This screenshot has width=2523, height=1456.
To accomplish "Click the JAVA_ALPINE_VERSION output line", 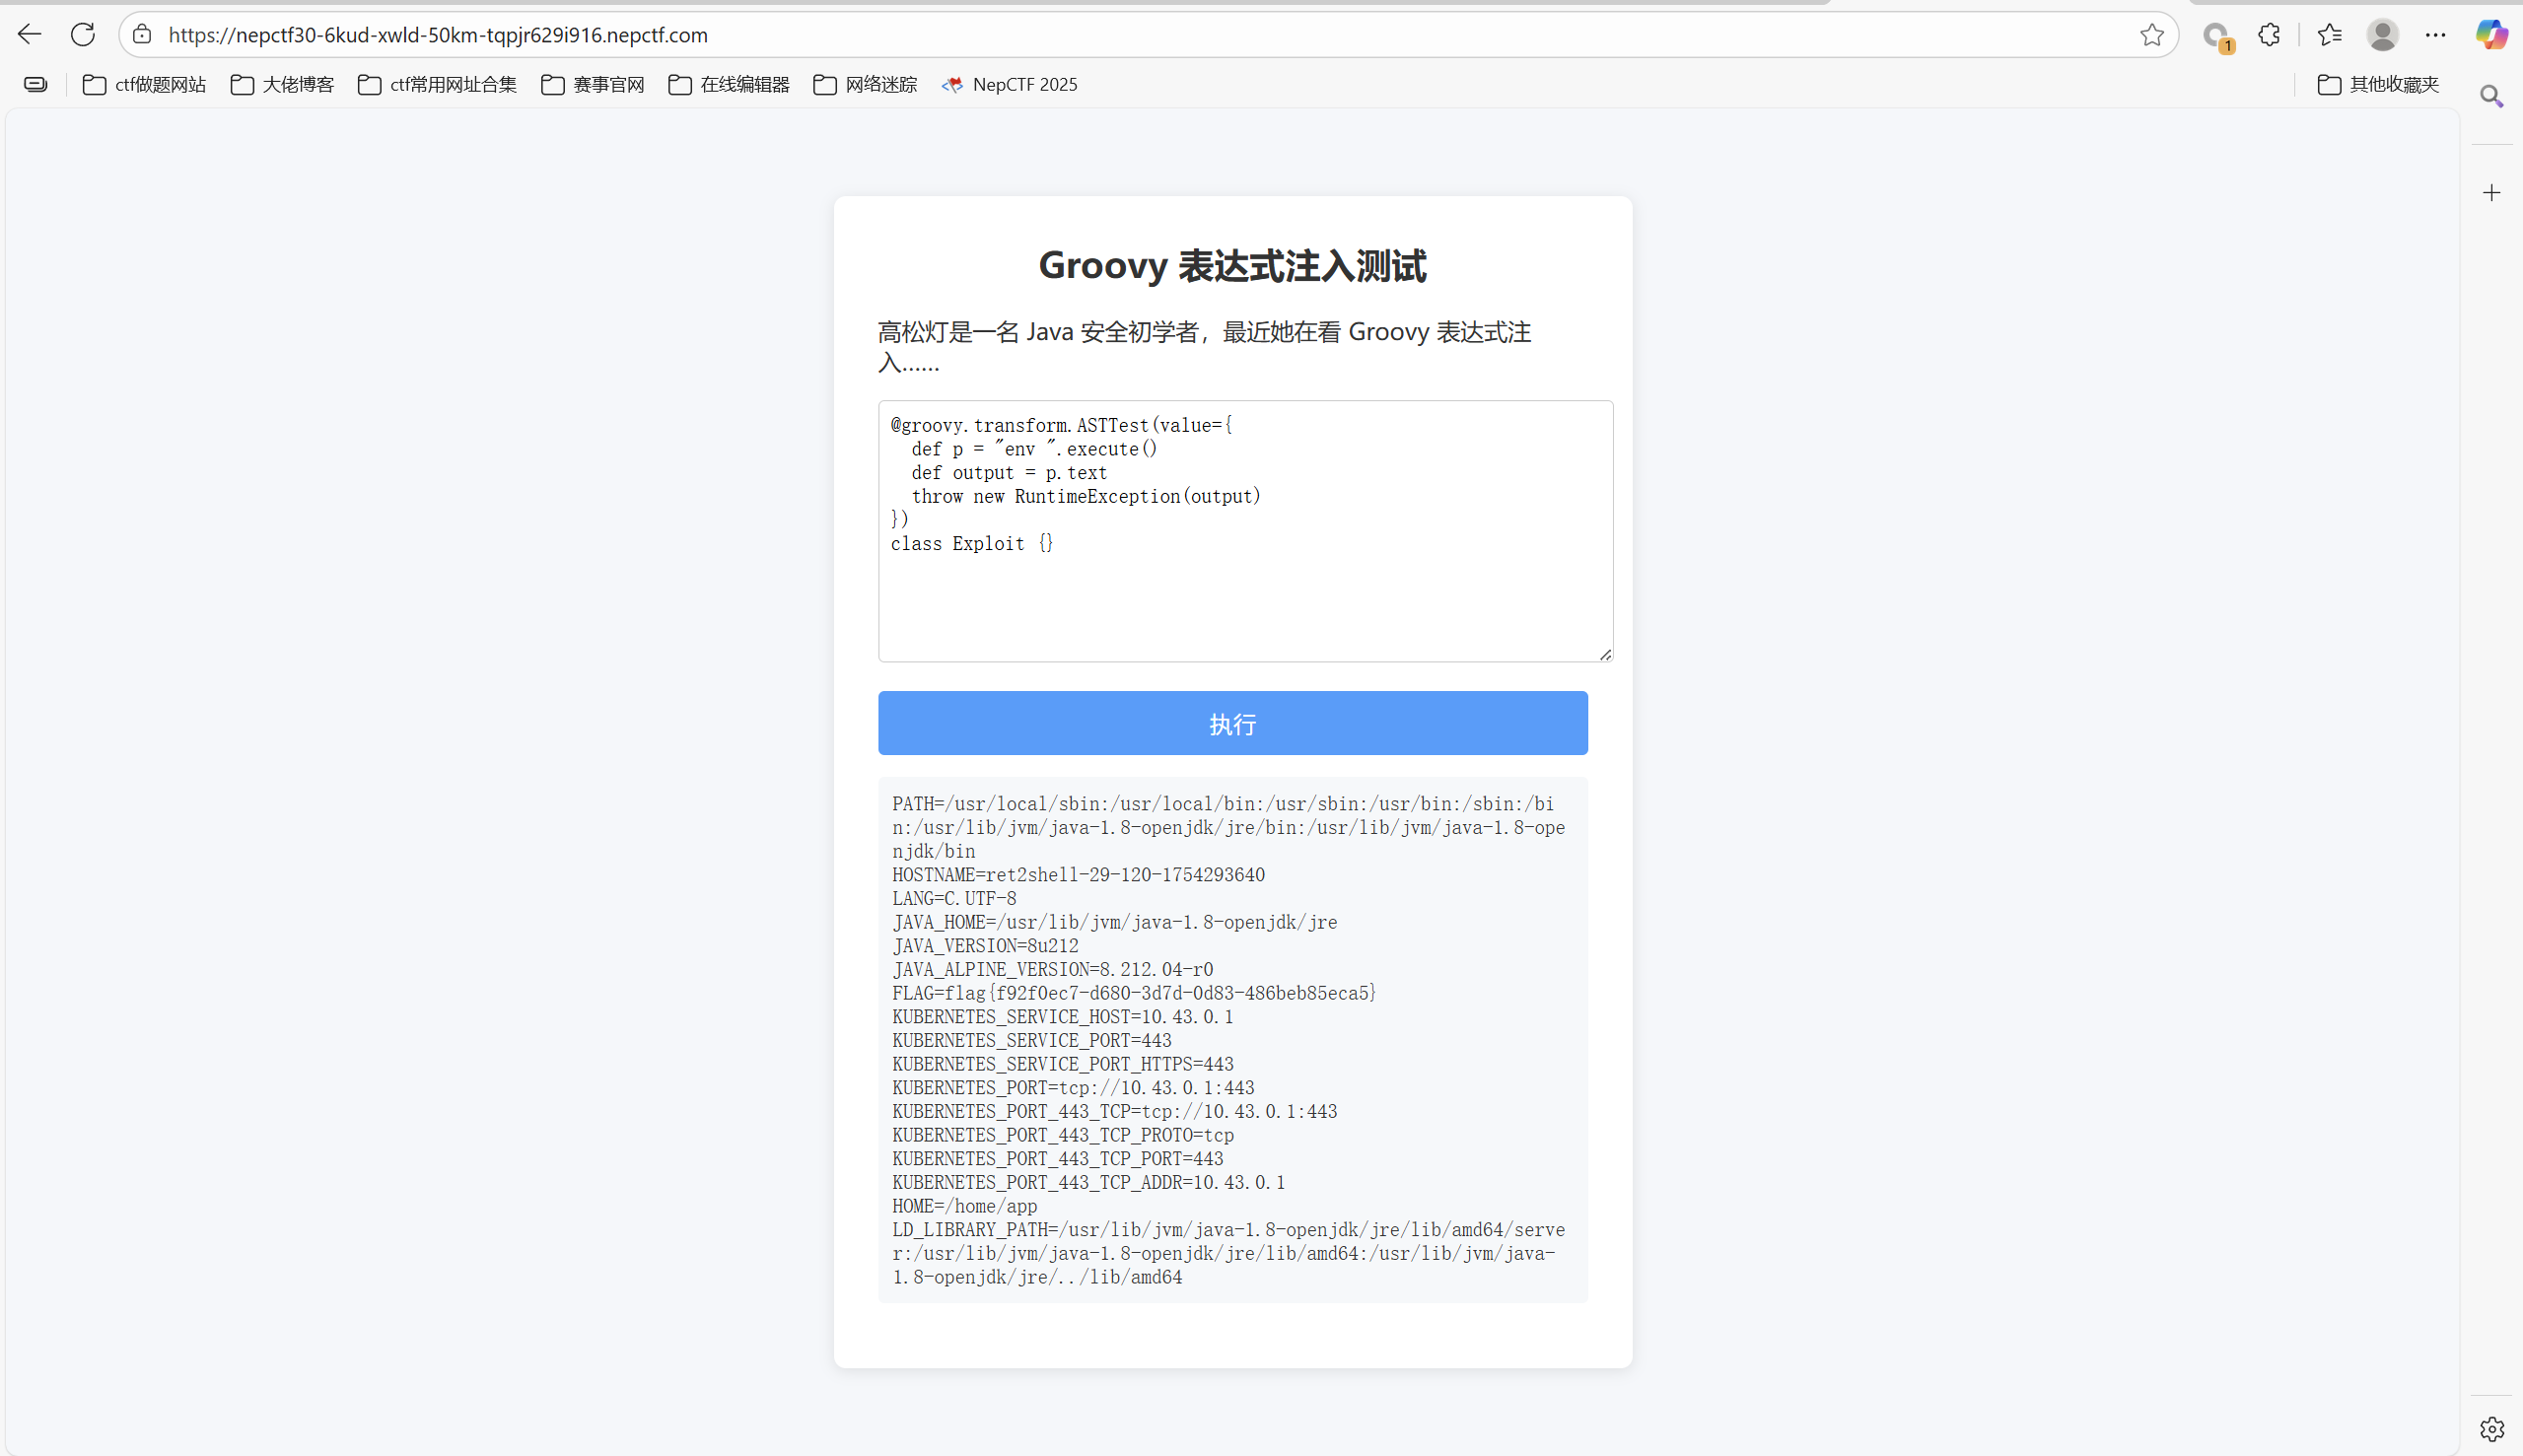I will point(1052,969).
